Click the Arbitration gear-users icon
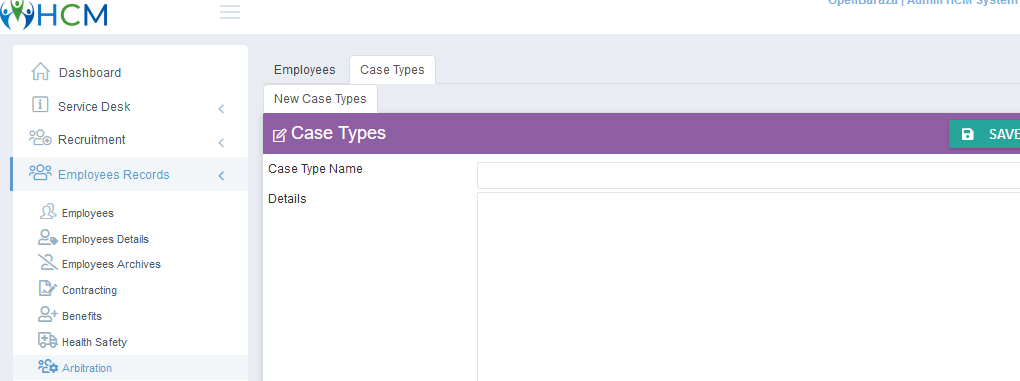 [47, 367]
